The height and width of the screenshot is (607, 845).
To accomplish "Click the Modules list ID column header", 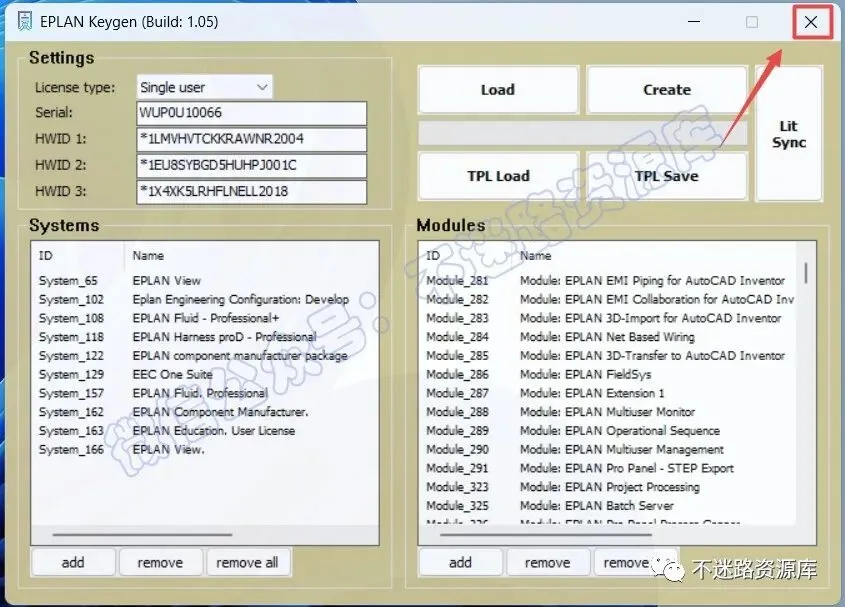I will [x=467, y=256].
